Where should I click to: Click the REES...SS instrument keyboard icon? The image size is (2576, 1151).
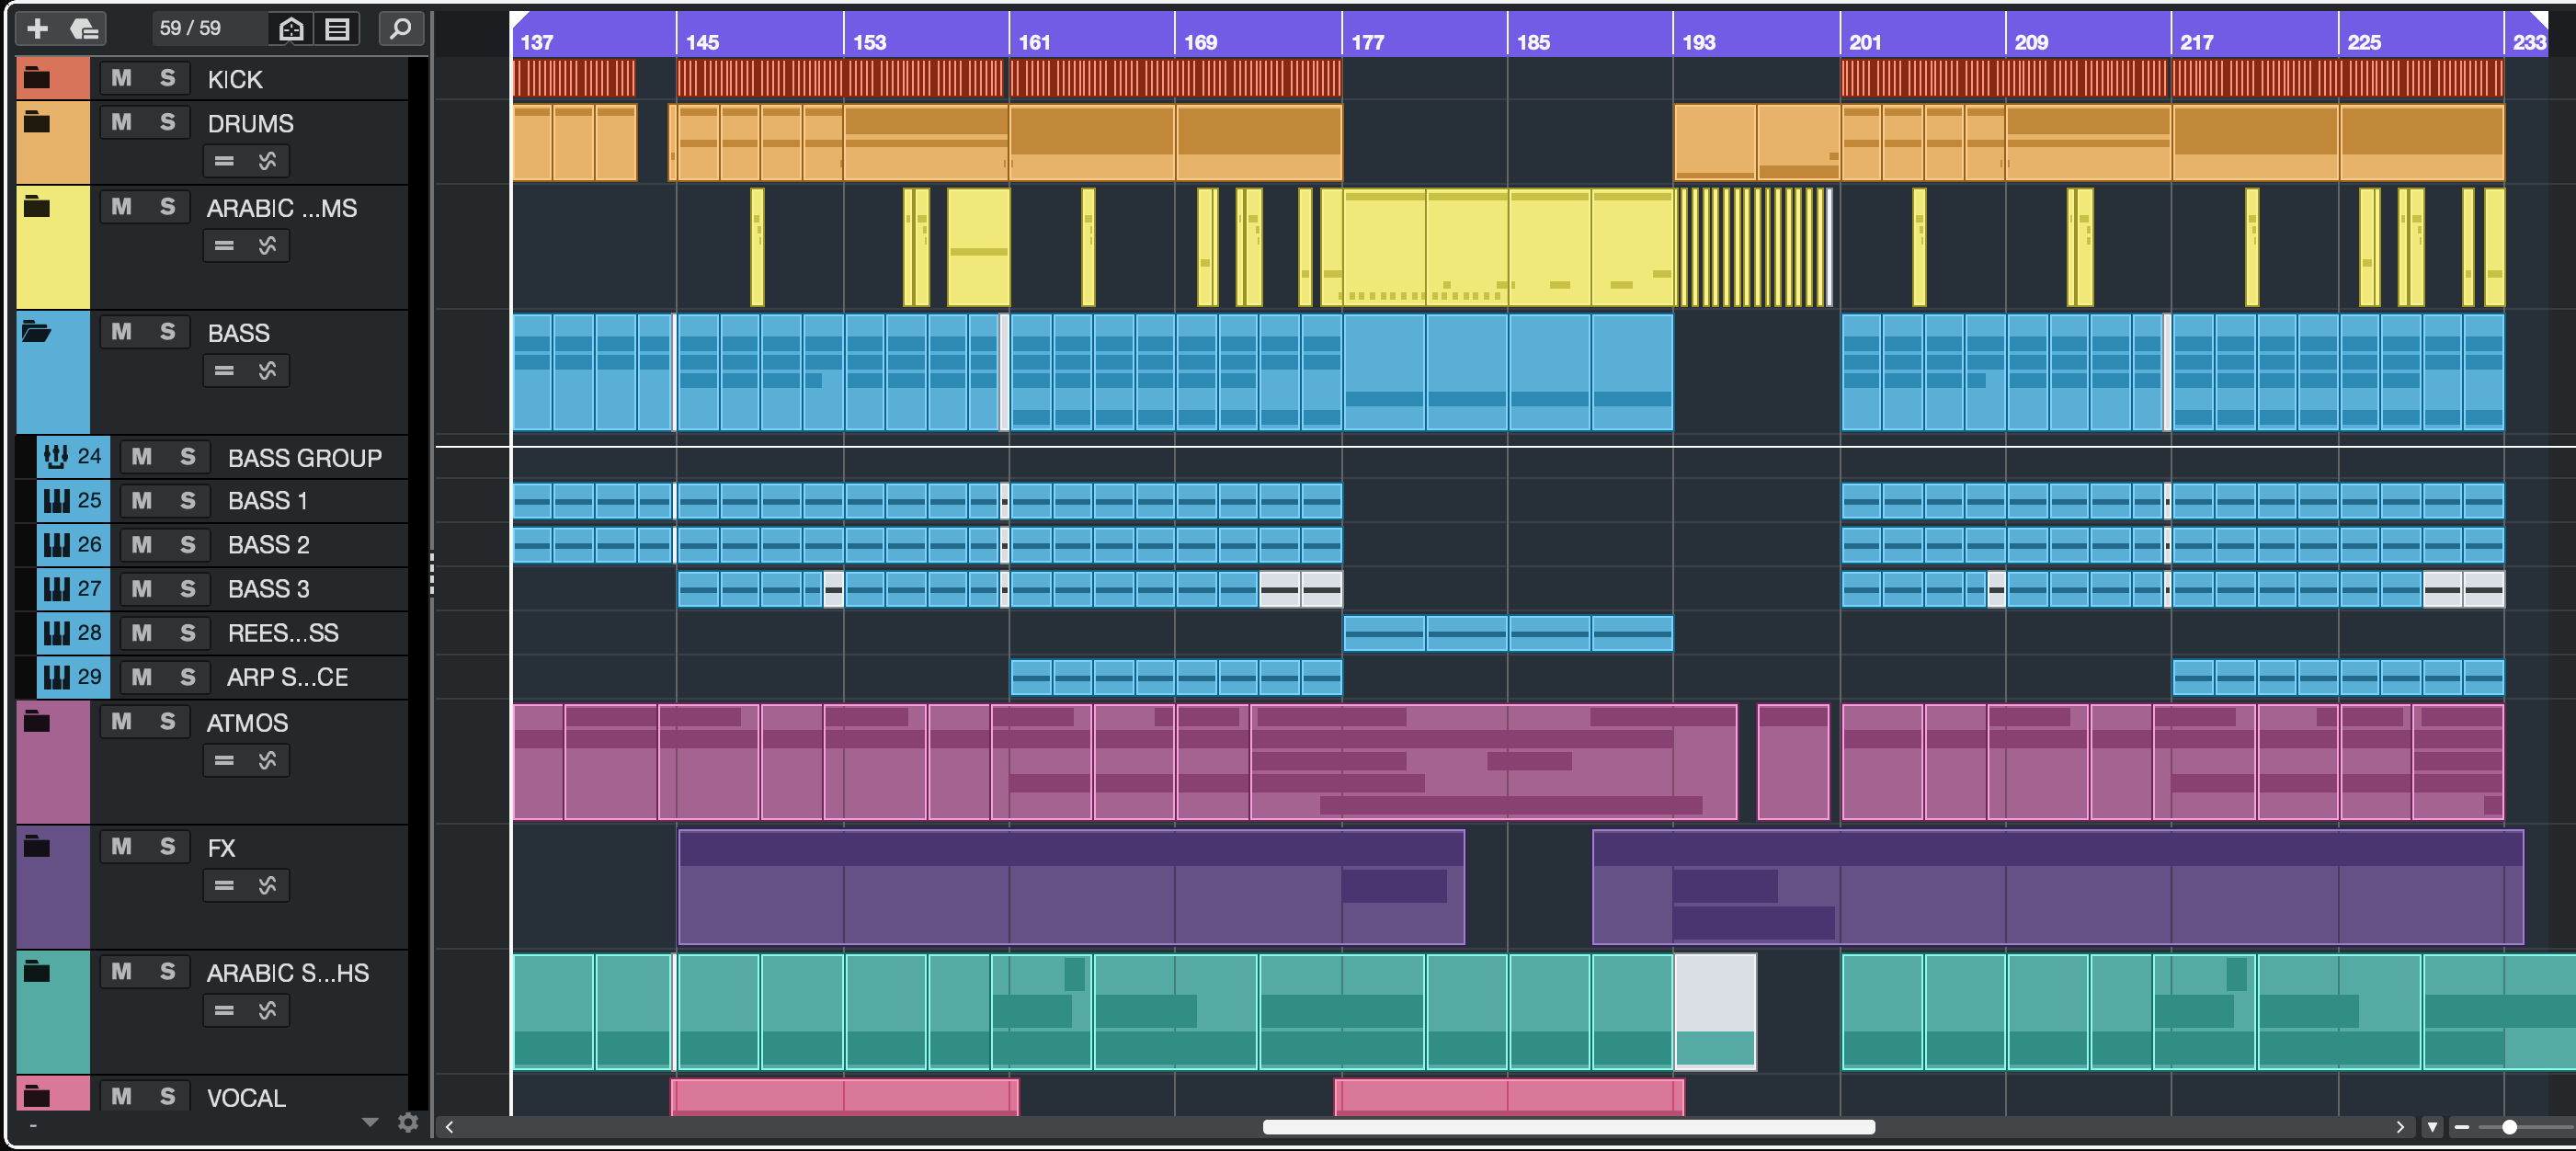[x=56, y=632]
